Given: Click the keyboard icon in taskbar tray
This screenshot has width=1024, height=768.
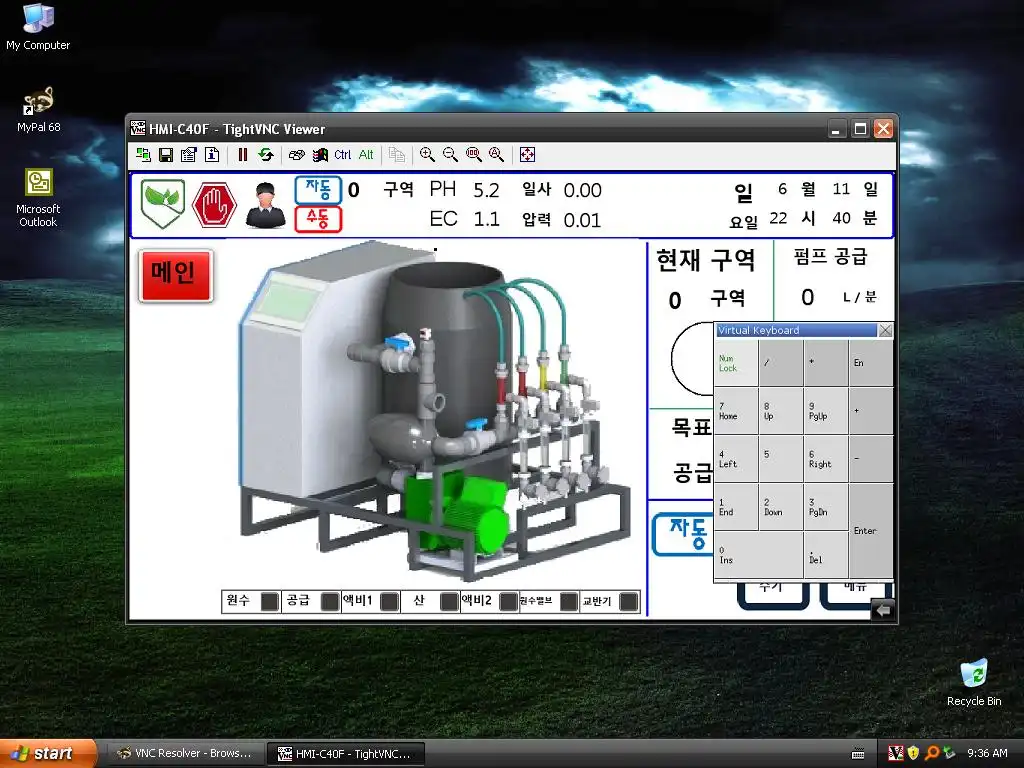Looking at the screenshot, I should point(858,754).
